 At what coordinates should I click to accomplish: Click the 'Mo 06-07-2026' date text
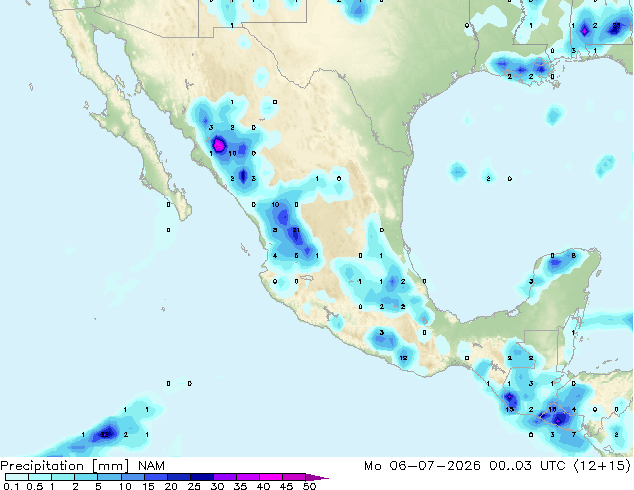[x=423, y=466]
